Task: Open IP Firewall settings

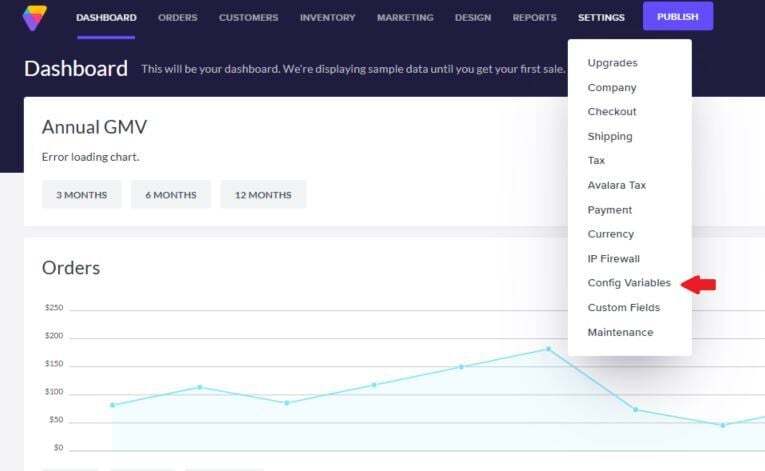Action: [613, 259]
